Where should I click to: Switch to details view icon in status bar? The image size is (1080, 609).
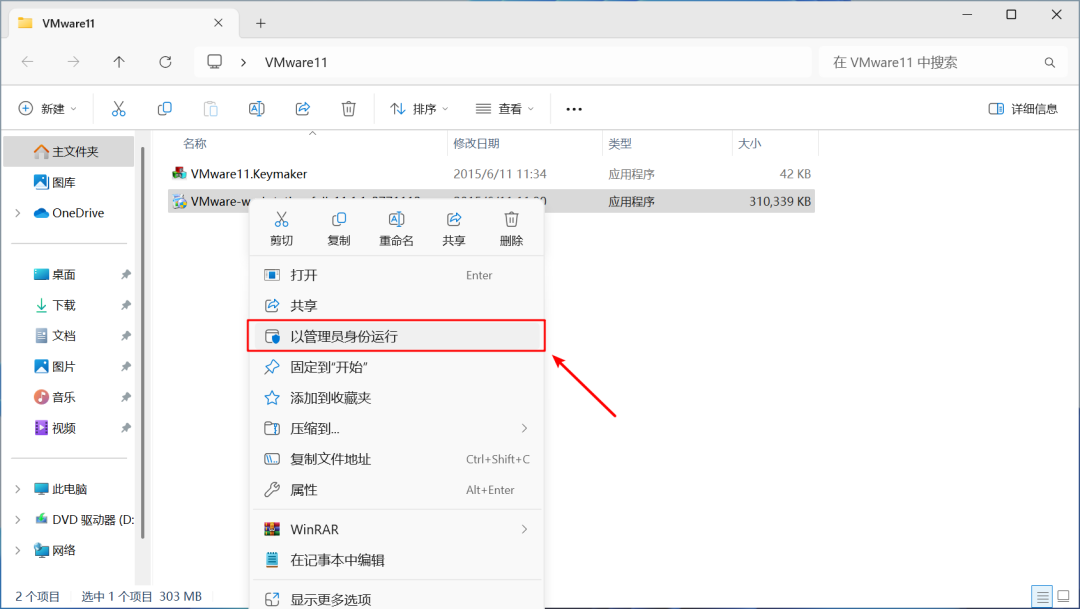tap(1042, 596)
